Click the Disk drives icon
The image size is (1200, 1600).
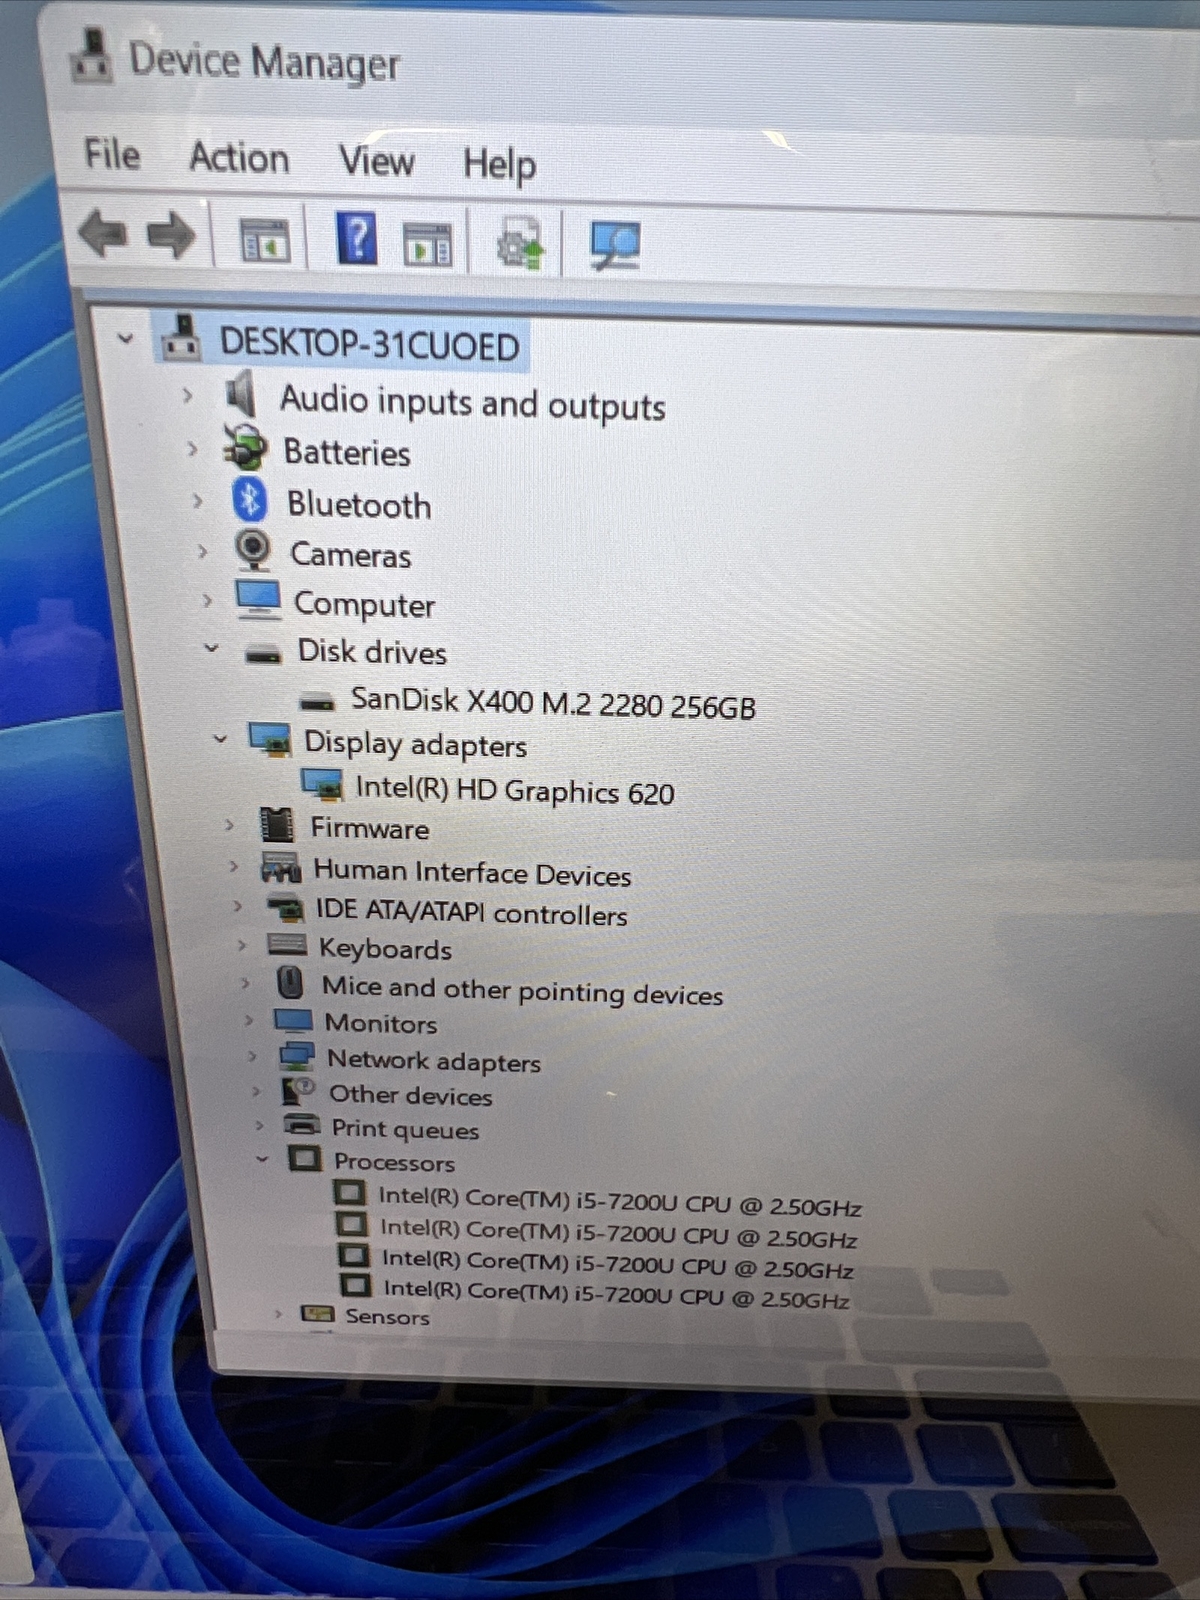(x=264, y=654)
